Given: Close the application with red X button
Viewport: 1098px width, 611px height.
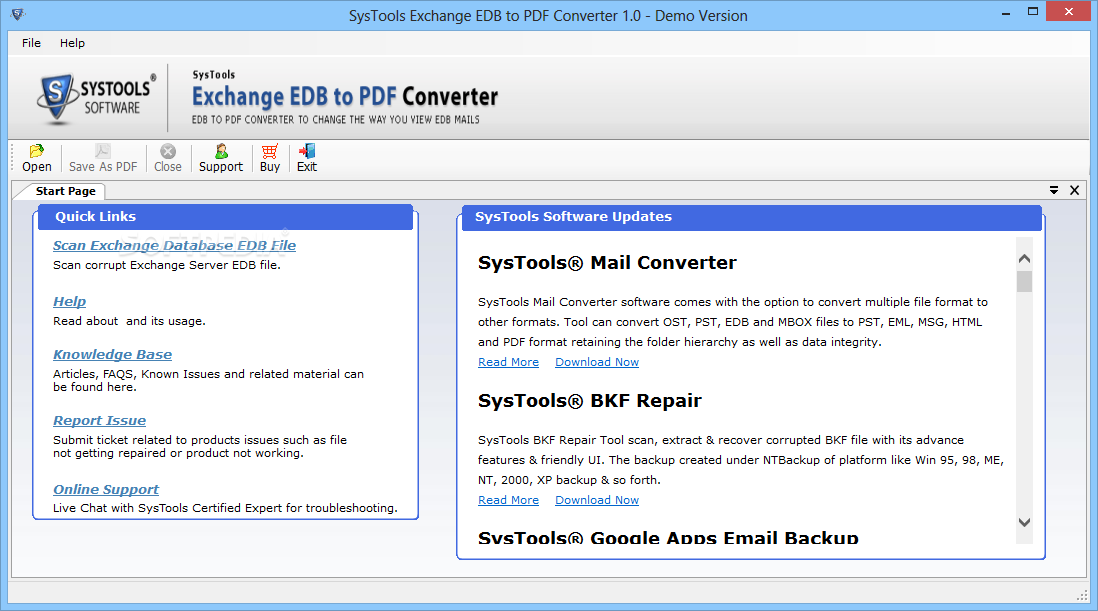Looking at the screenshot, I should pos(1069,11).
